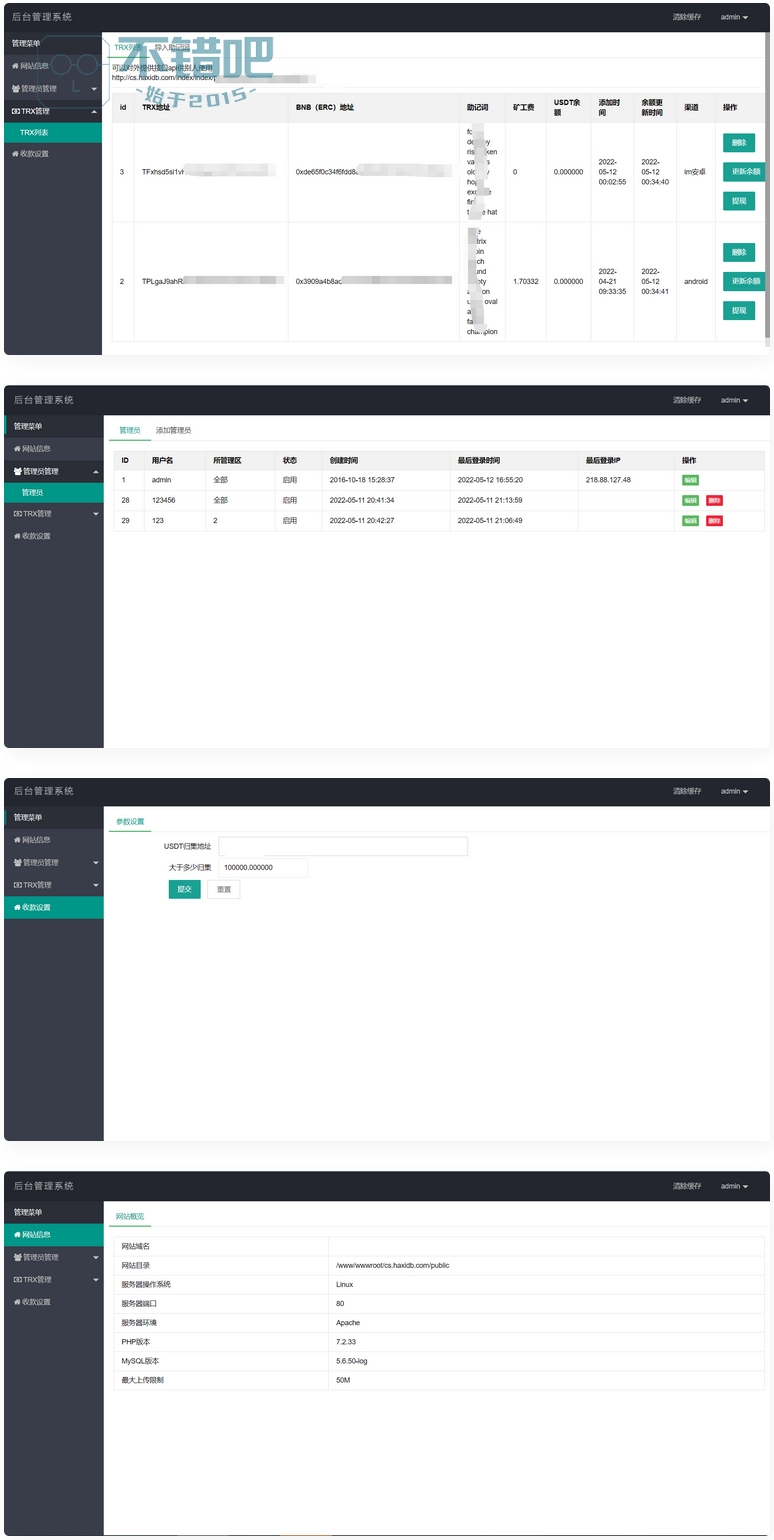
Task: Collapse the expanded TRX管理 menu above TRX列表
Action: click(94, 111)
